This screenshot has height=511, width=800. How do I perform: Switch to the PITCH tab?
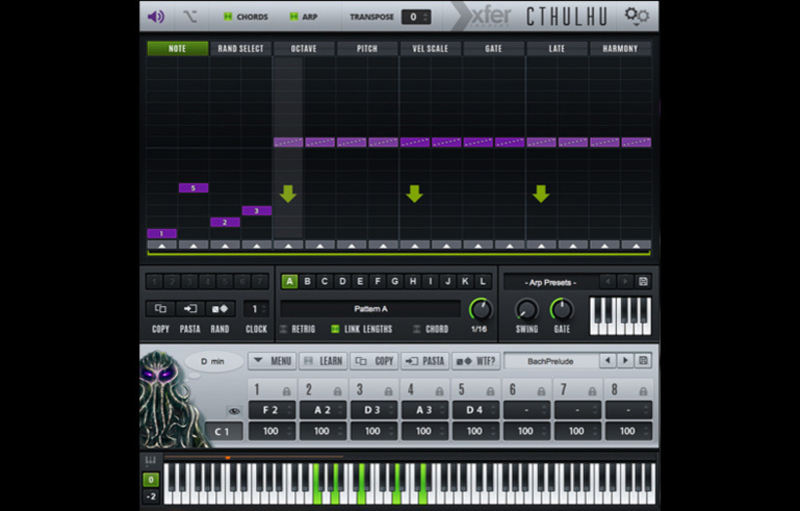pos(367,48)
